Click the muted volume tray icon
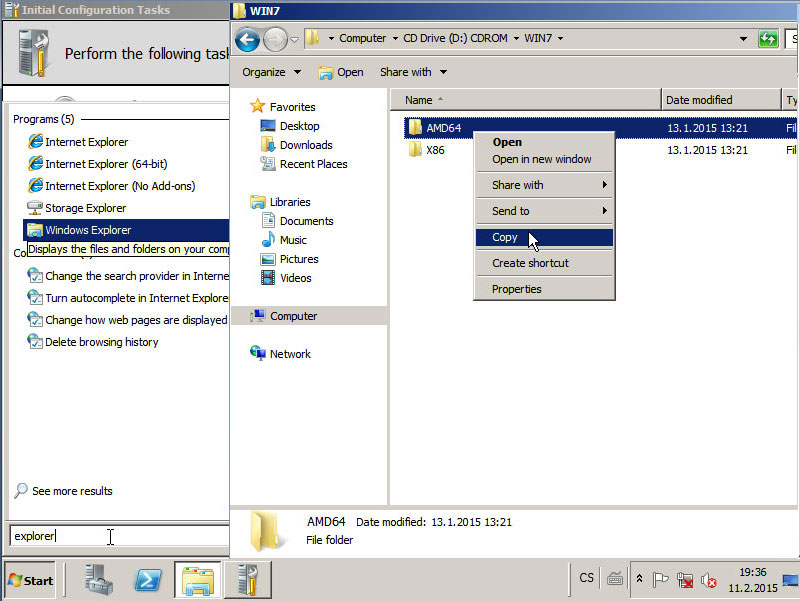800x601 pixels. (709, 579)
